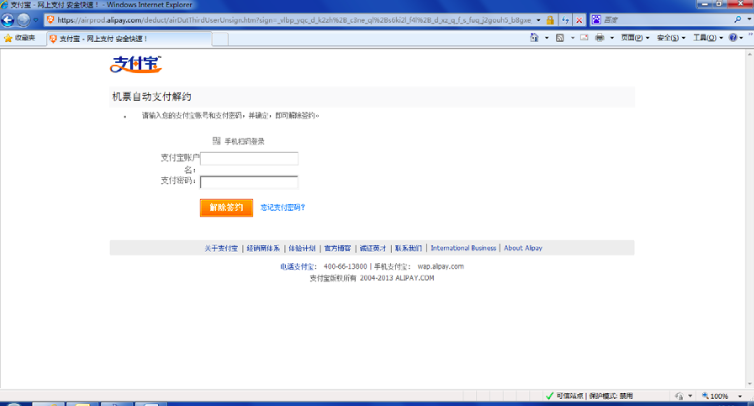The height and width of the screenshot is (406, 754).
Task: Click the RSS feeds icon
Action: coord(560,38)
